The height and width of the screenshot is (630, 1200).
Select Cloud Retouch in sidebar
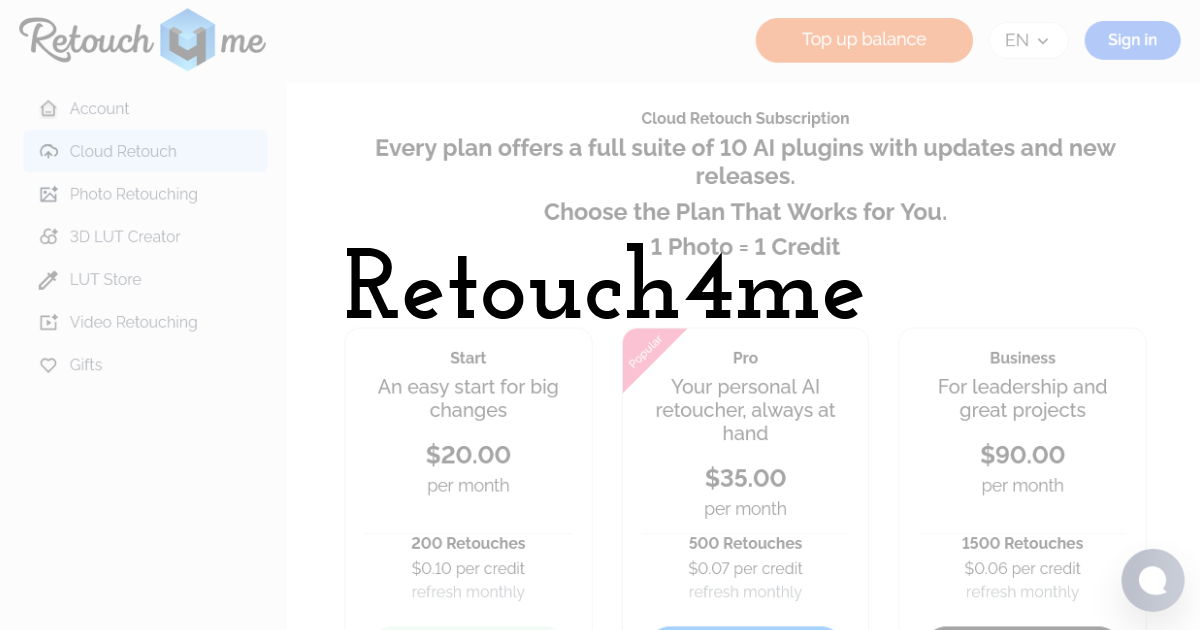click(x=123, y=152)
